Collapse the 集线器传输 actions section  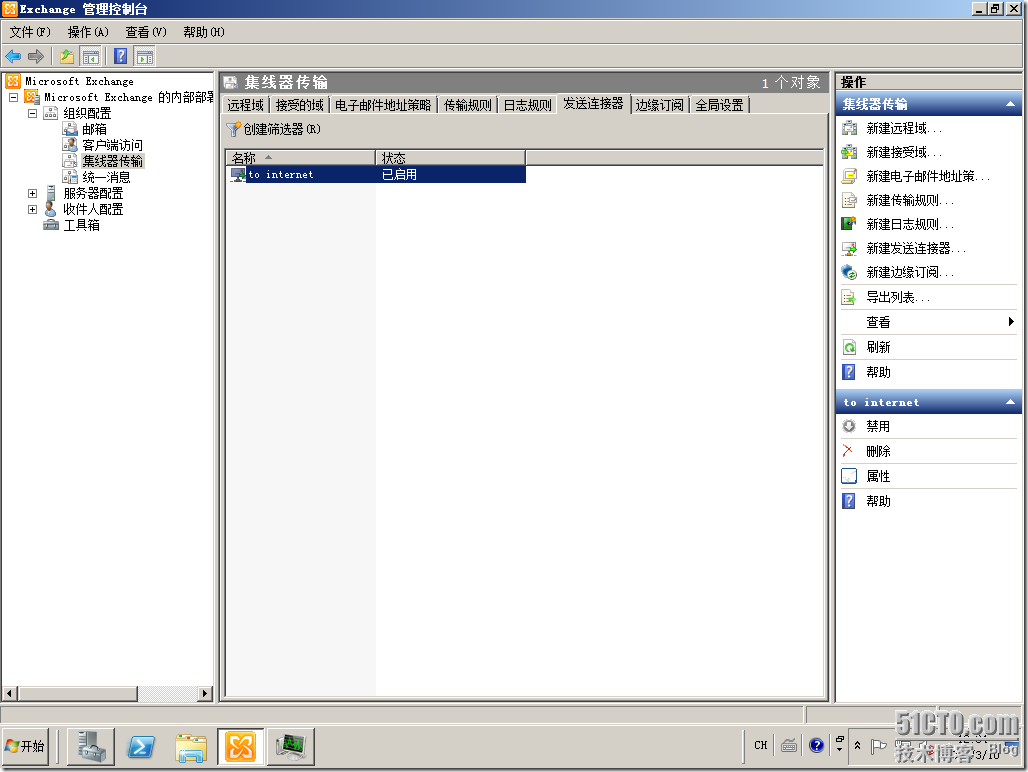coord(1011,102)
